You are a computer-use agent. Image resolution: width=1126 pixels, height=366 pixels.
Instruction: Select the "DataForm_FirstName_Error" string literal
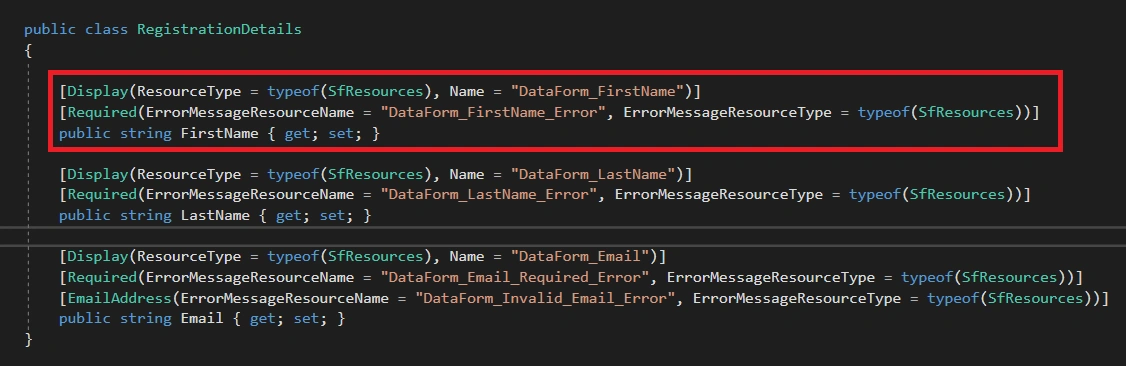[493, 113]
